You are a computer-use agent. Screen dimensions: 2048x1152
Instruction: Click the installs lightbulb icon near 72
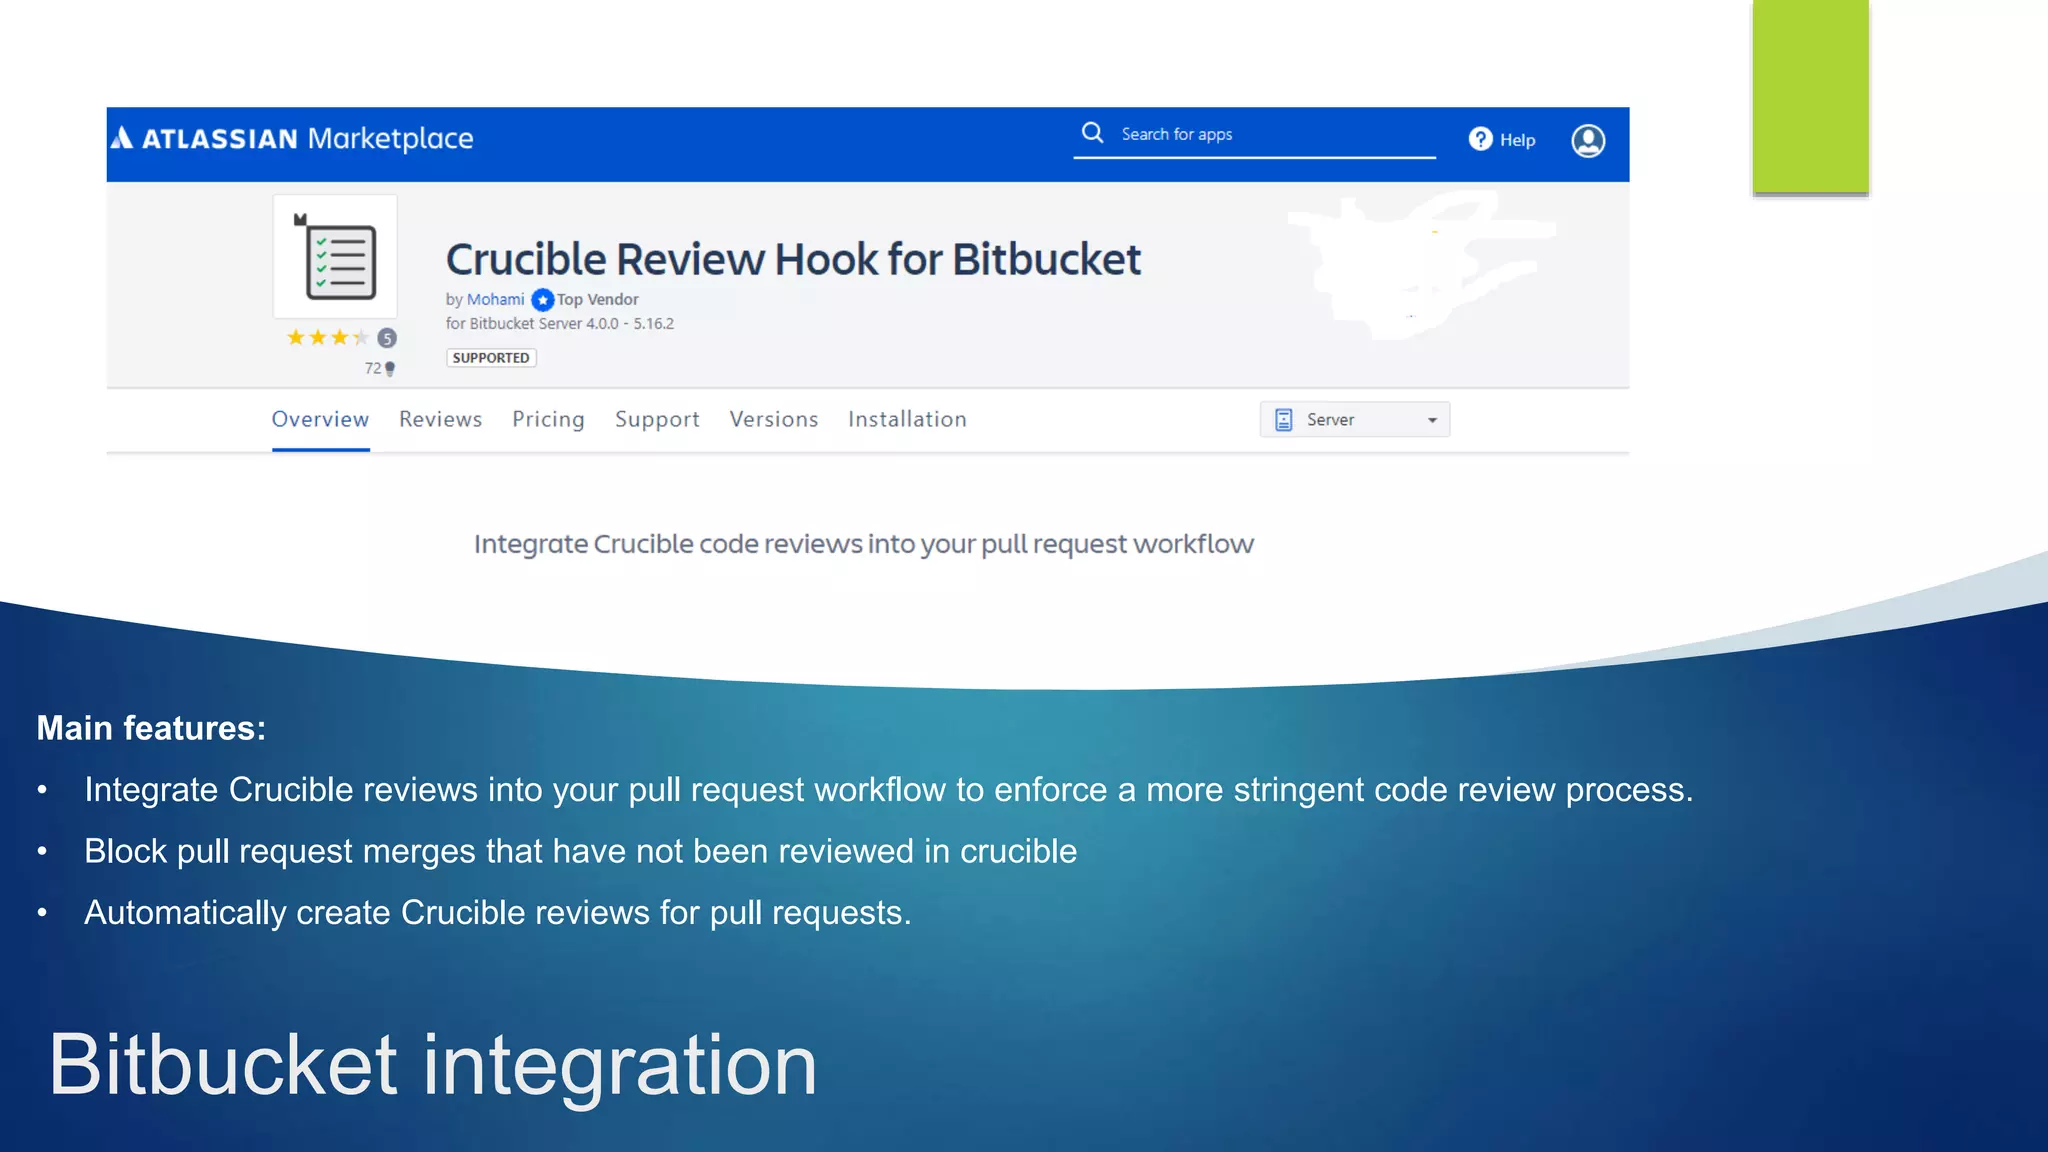click(390, 369)
